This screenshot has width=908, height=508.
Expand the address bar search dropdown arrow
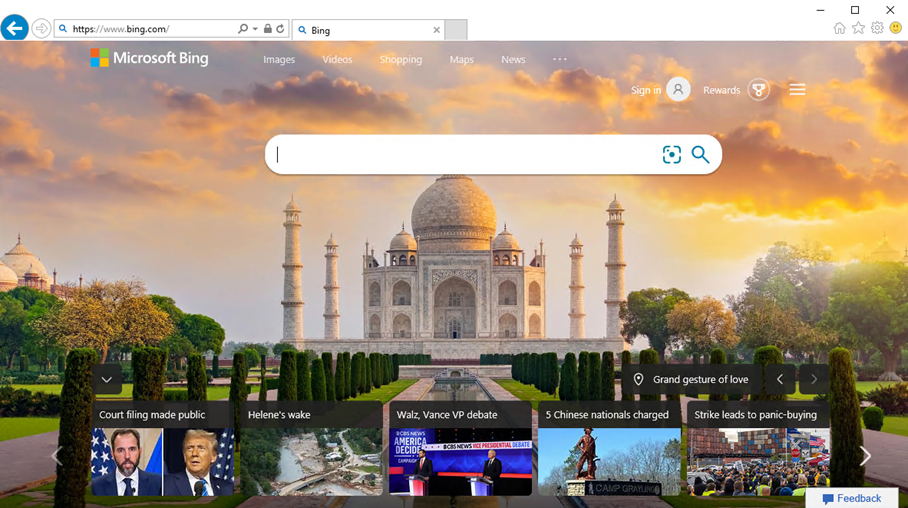point(255,28)
